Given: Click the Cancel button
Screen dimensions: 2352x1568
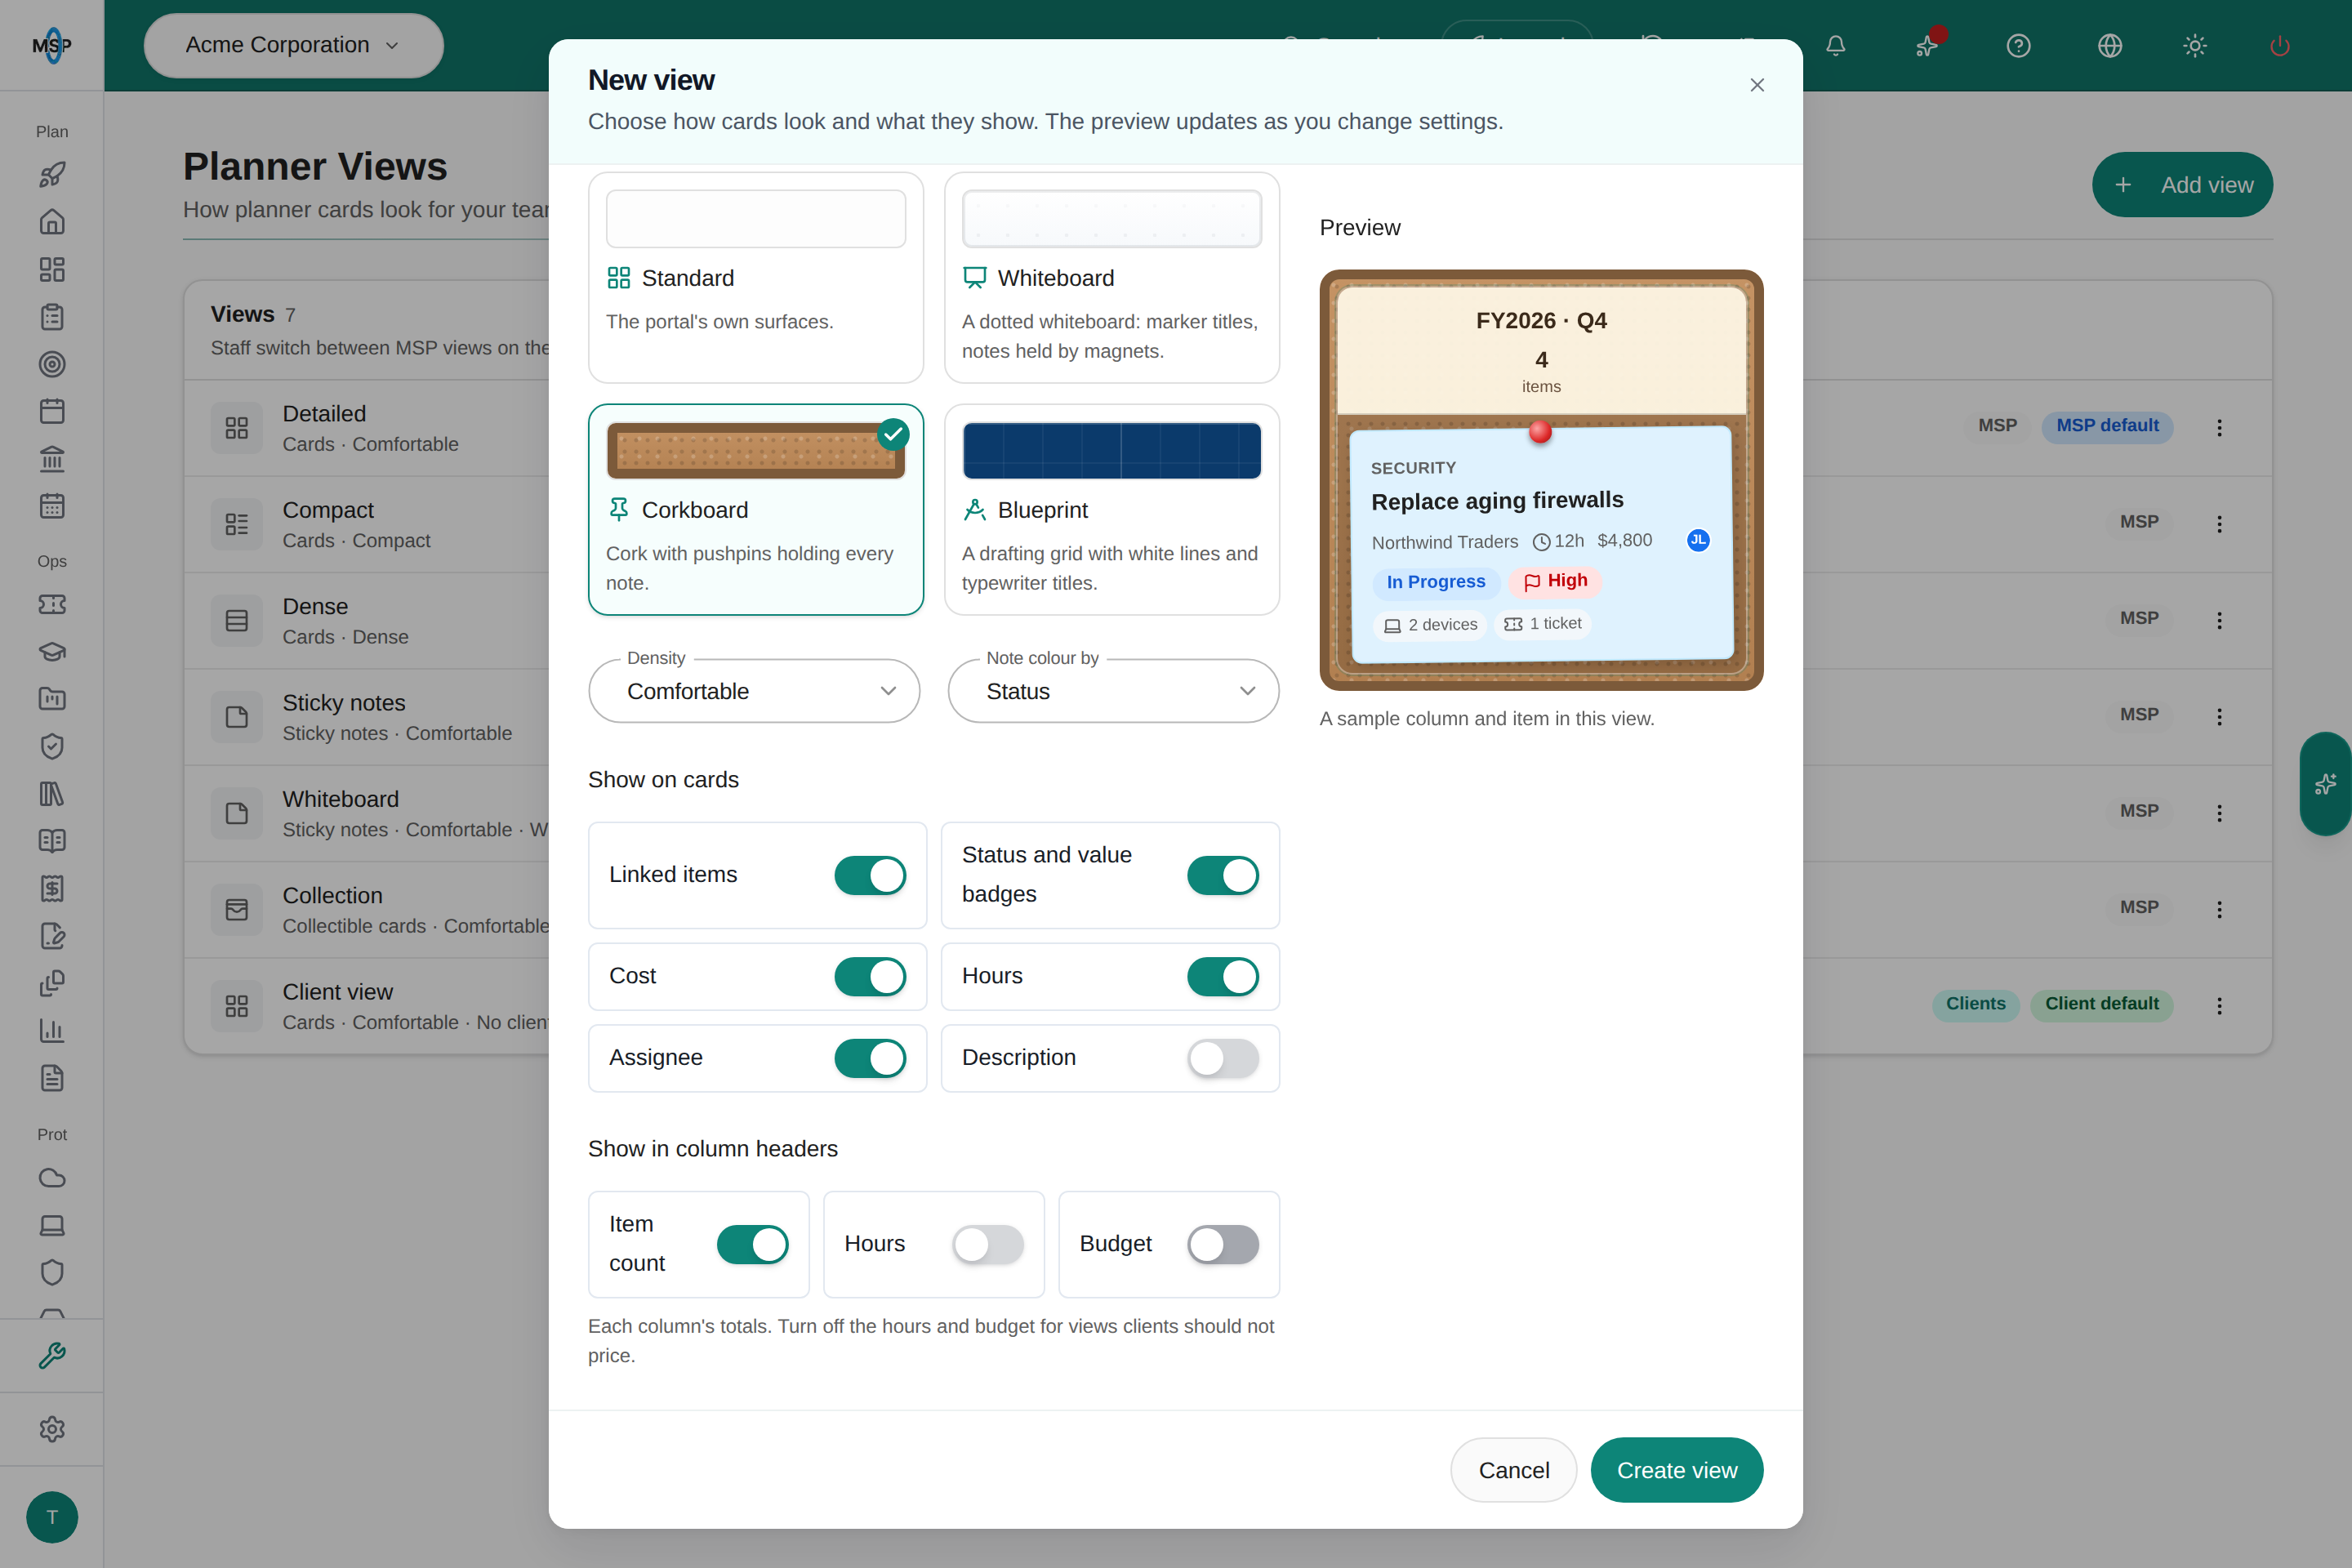Looking at the screenshot, I should pyautogui.click(x=1514, y=1470).
